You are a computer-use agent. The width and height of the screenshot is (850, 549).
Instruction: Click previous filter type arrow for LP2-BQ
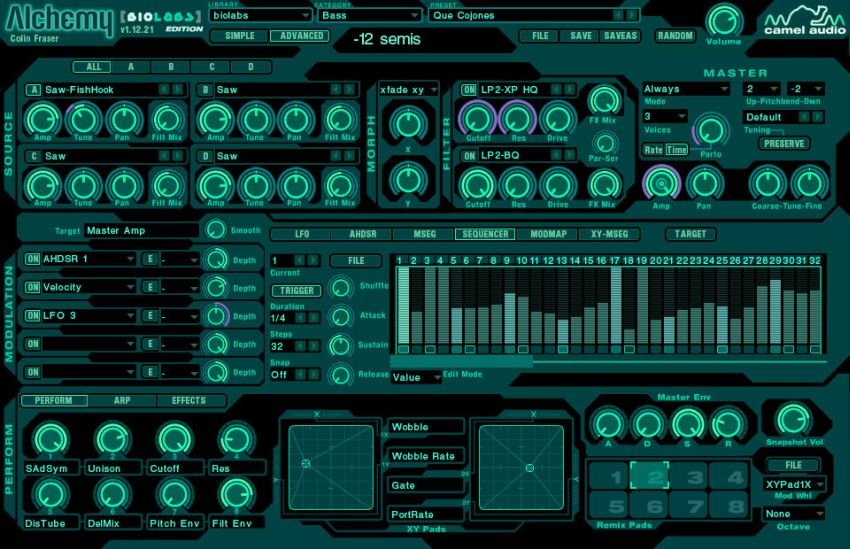point(556,156)
